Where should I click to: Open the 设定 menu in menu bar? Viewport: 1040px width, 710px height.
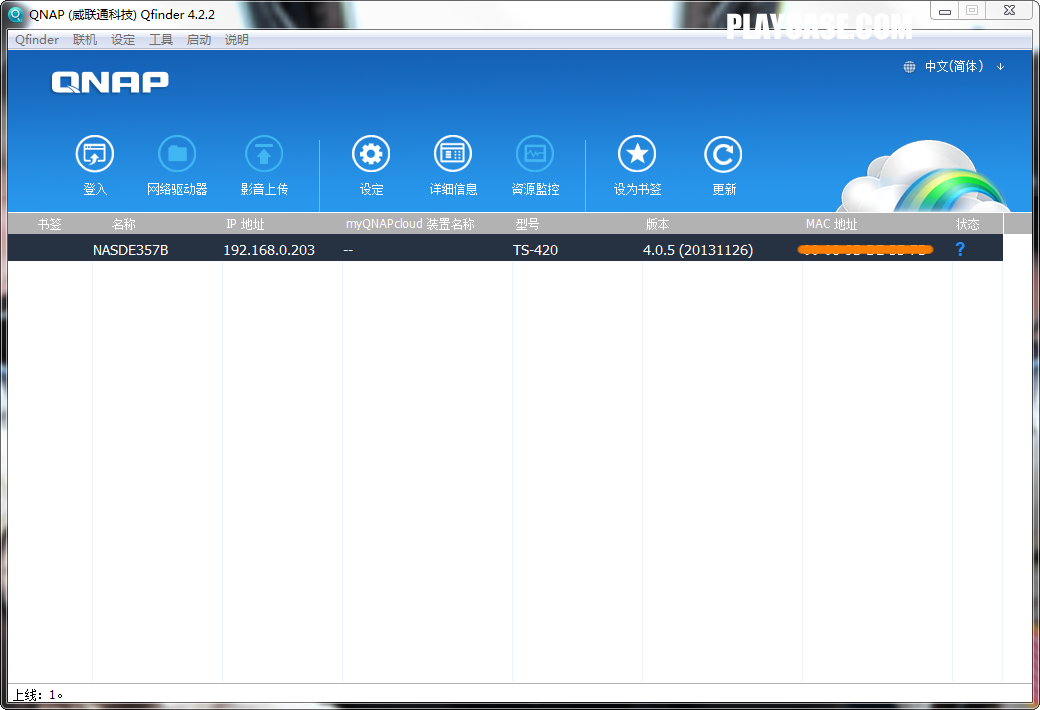coord(123,40)
